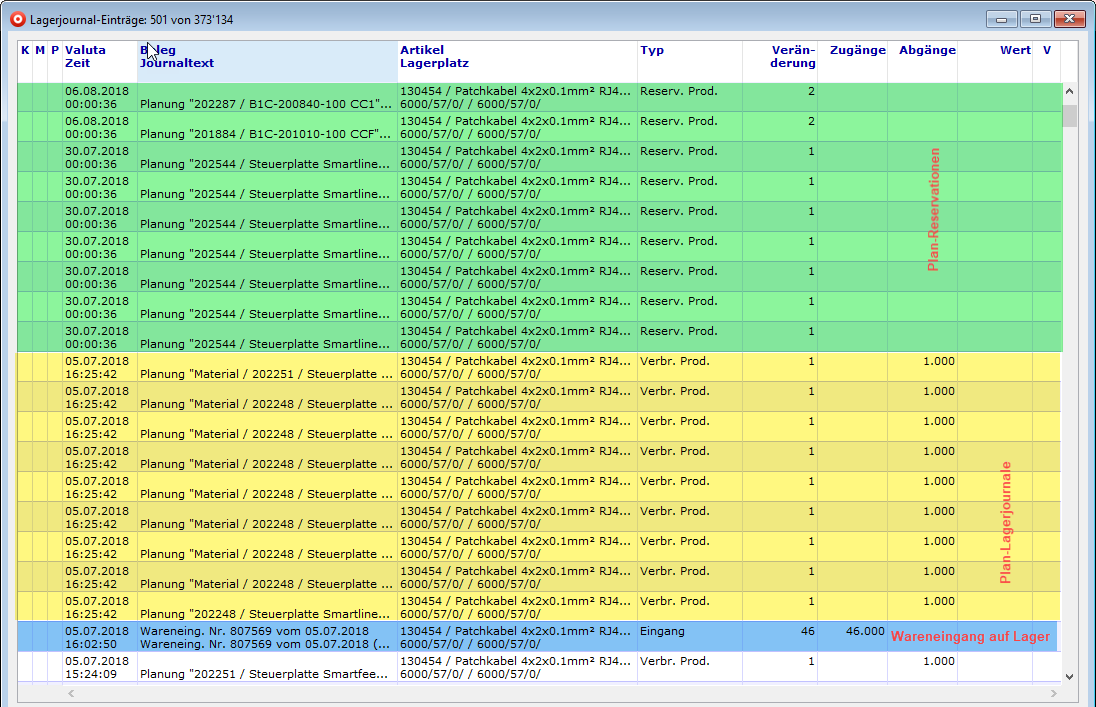Click the Veränderung column header
The image size is (1096, 707).
pyautogui.click(x=780, y=57)
